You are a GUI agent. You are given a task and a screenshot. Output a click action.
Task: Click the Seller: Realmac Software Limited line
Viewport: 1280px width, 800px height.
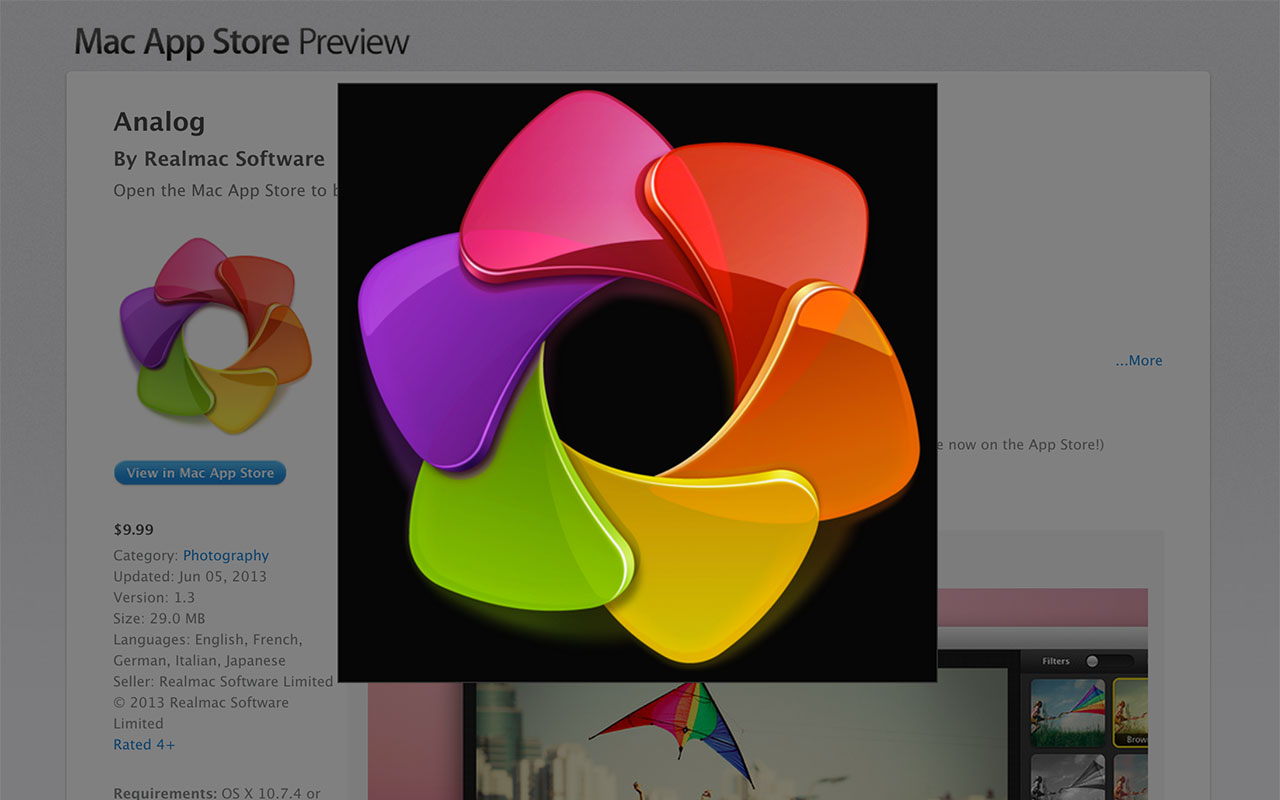pos(223,681)
